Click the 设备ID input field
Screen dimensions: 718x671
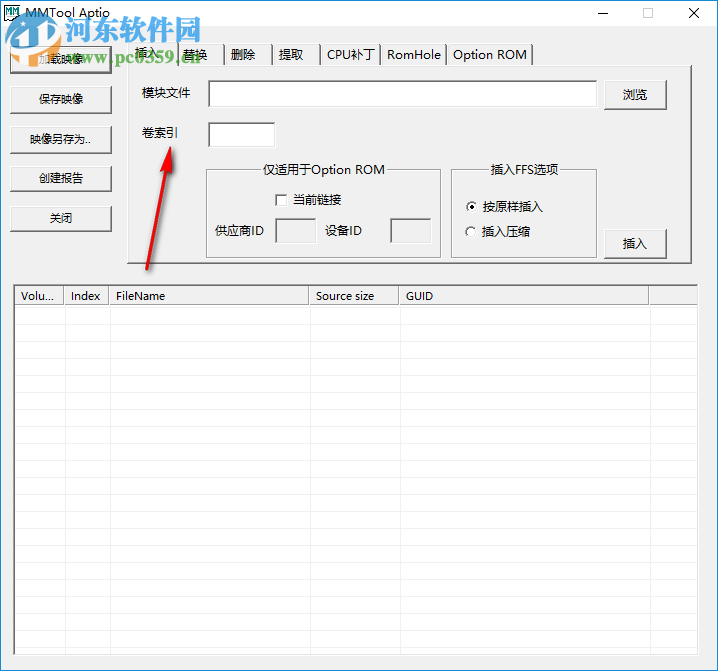click(x=410, y=230)
